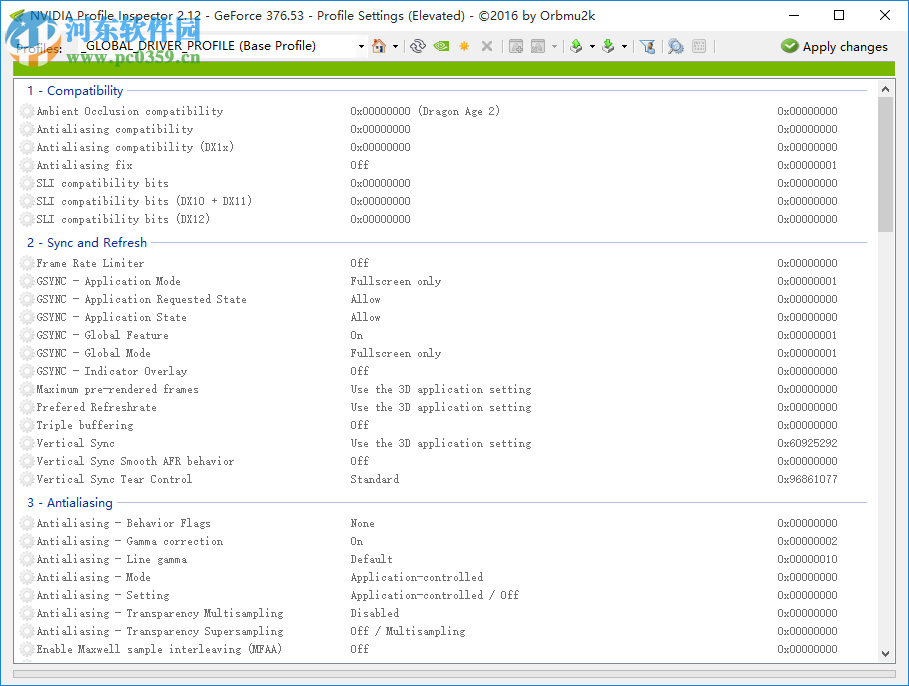Collapse the 1 - Compatibility group header
The height and width of the screenshot is (686, 909).
(75, 90)
